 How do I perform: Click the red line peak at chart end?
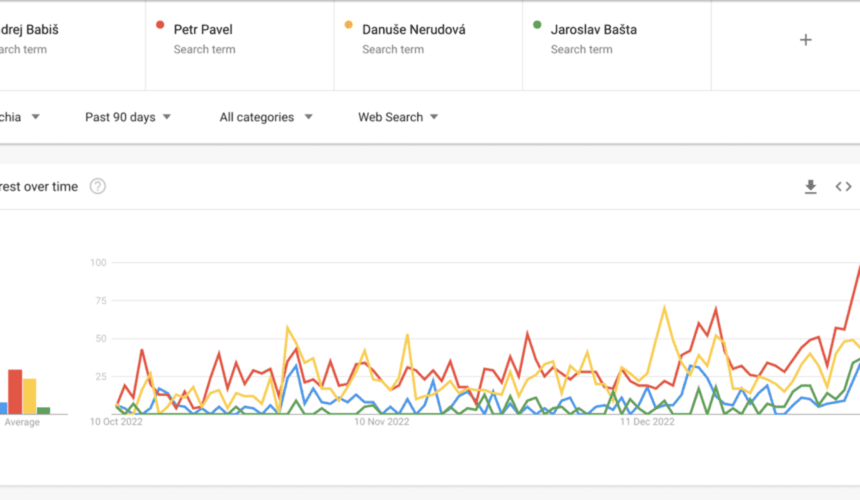857,270
